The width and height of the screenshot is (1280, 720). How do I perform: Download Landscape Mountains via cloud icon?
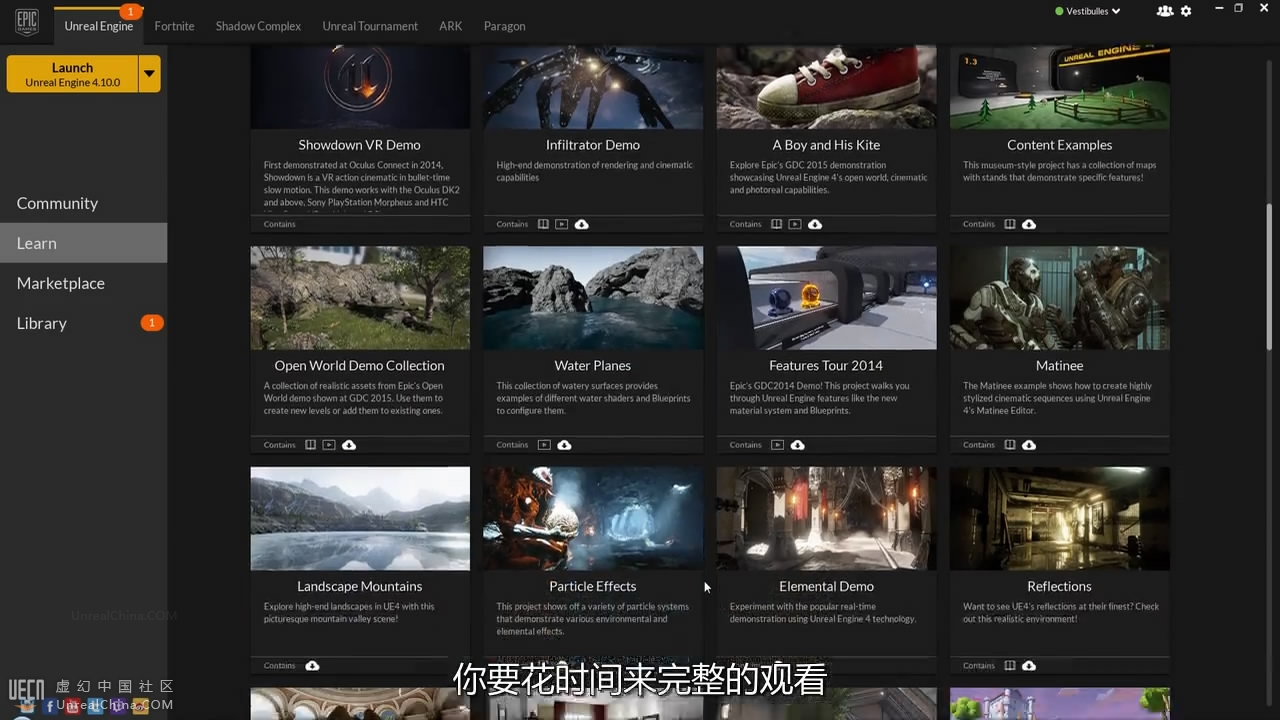pyautogui.click(x=312, y=666)
